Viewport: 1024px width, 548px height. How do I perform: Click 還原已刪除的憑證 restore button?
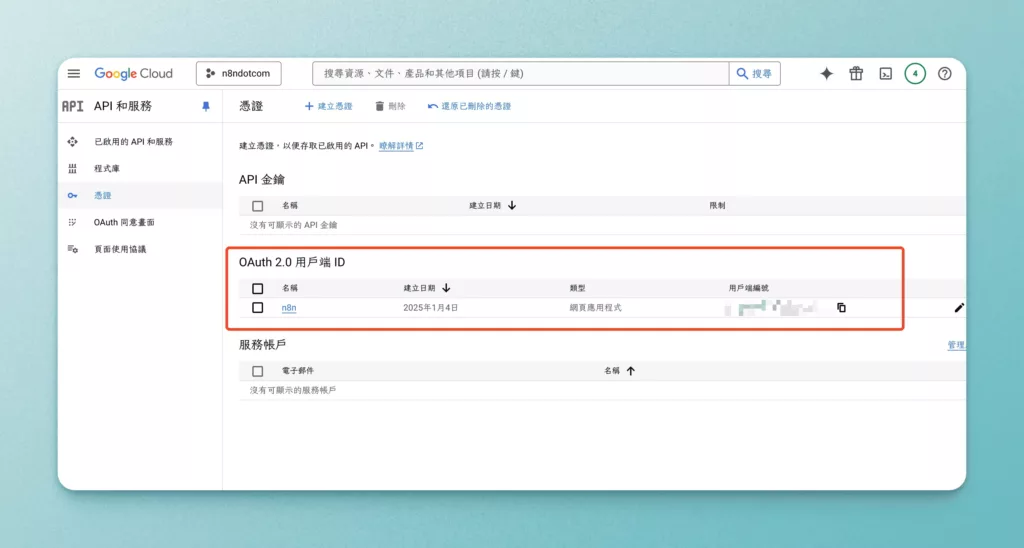(470, 106)
